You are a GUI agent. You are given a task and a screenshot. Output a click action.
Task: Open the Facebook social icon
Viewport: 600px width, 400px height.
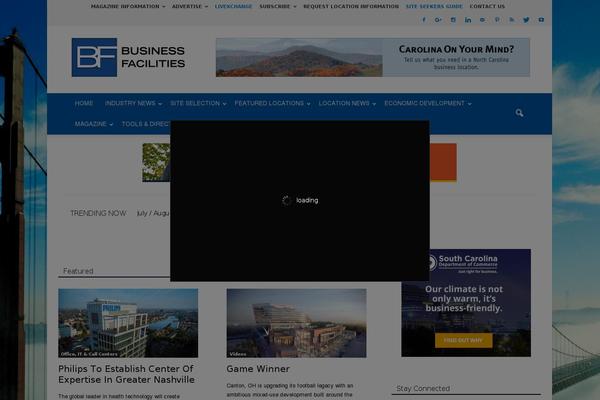(424, 20)
